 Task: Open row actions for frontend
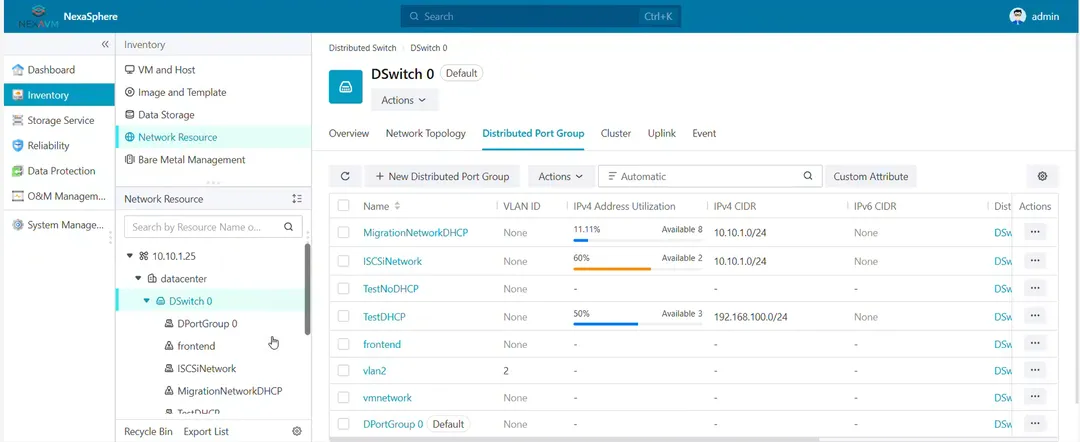coord(1035,344)
